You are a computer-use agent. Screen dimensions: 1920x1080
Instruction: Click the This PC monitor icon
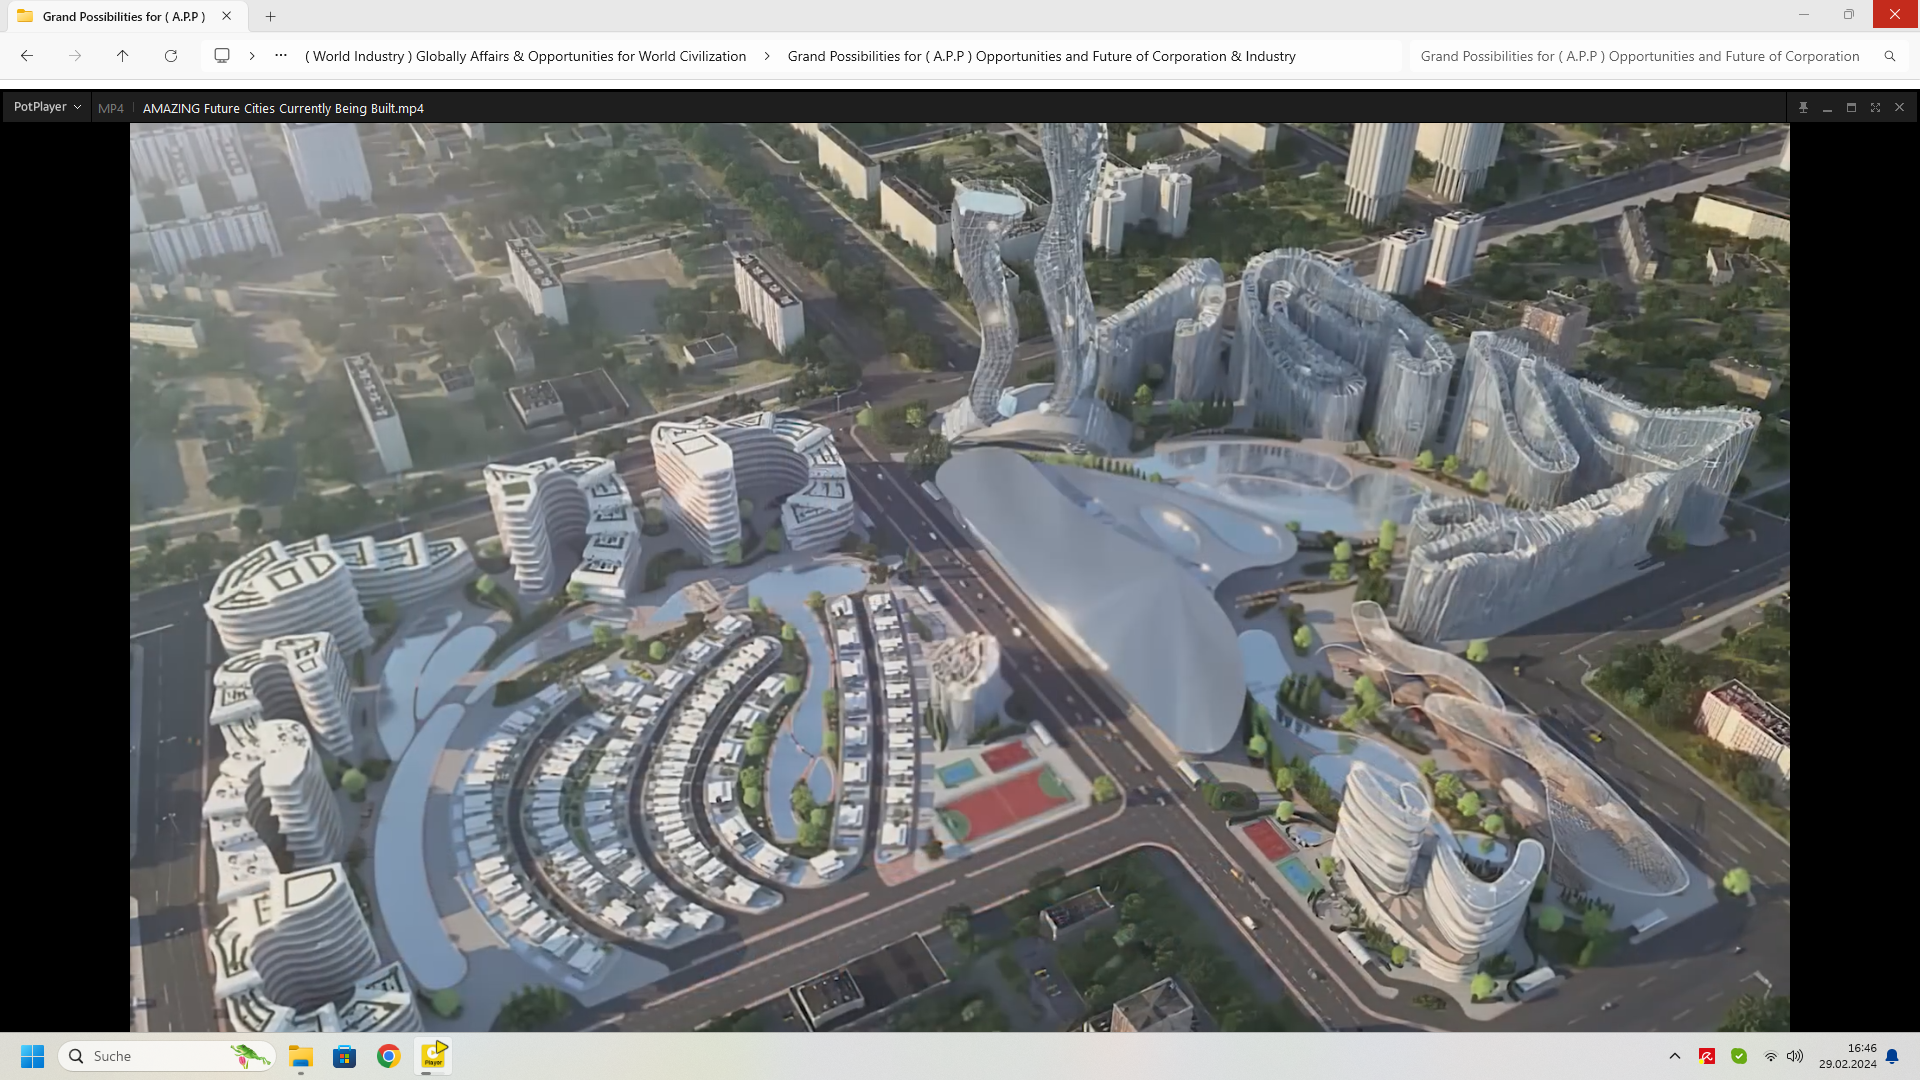222,56
